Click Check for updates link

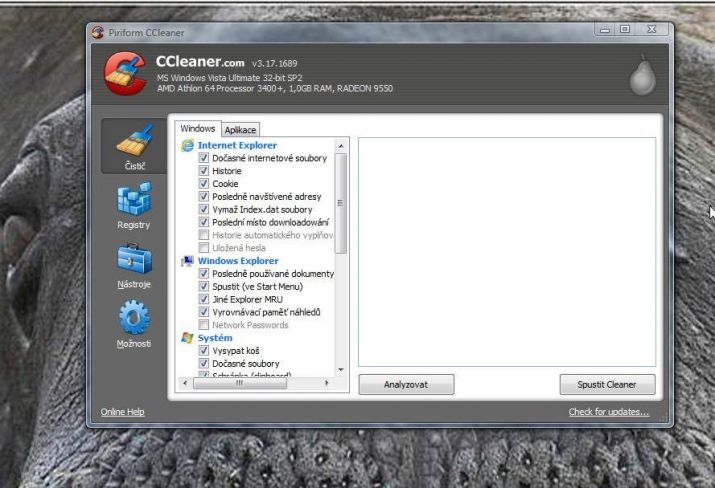coord(609,412)
